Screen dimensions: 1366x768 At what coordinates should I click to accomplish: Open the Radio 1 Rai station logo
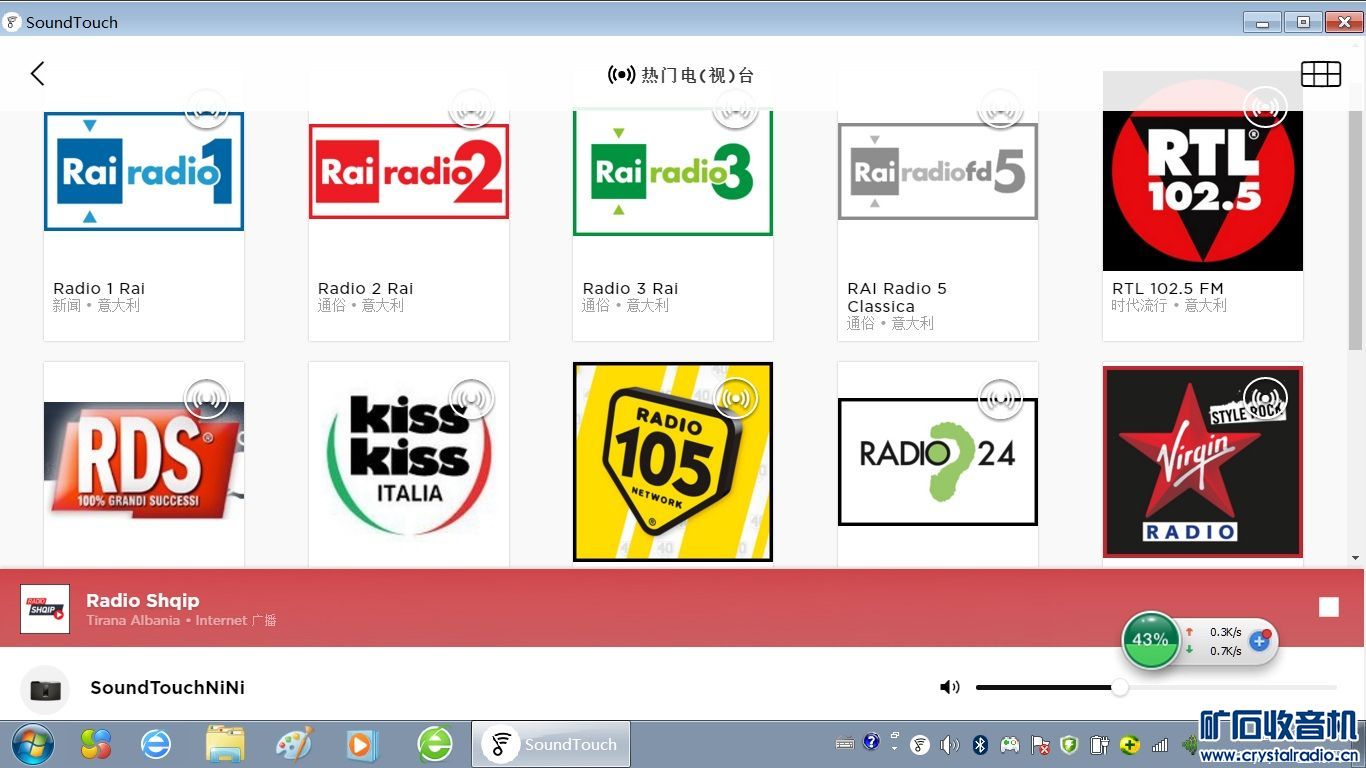coord(144,171)
